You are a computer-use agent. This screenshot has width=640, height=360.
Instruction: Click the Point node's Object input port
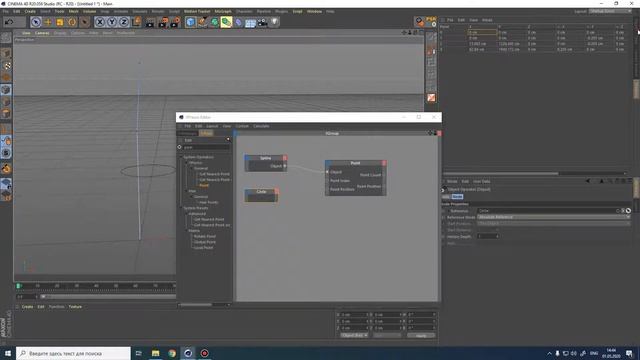point(327,172)
